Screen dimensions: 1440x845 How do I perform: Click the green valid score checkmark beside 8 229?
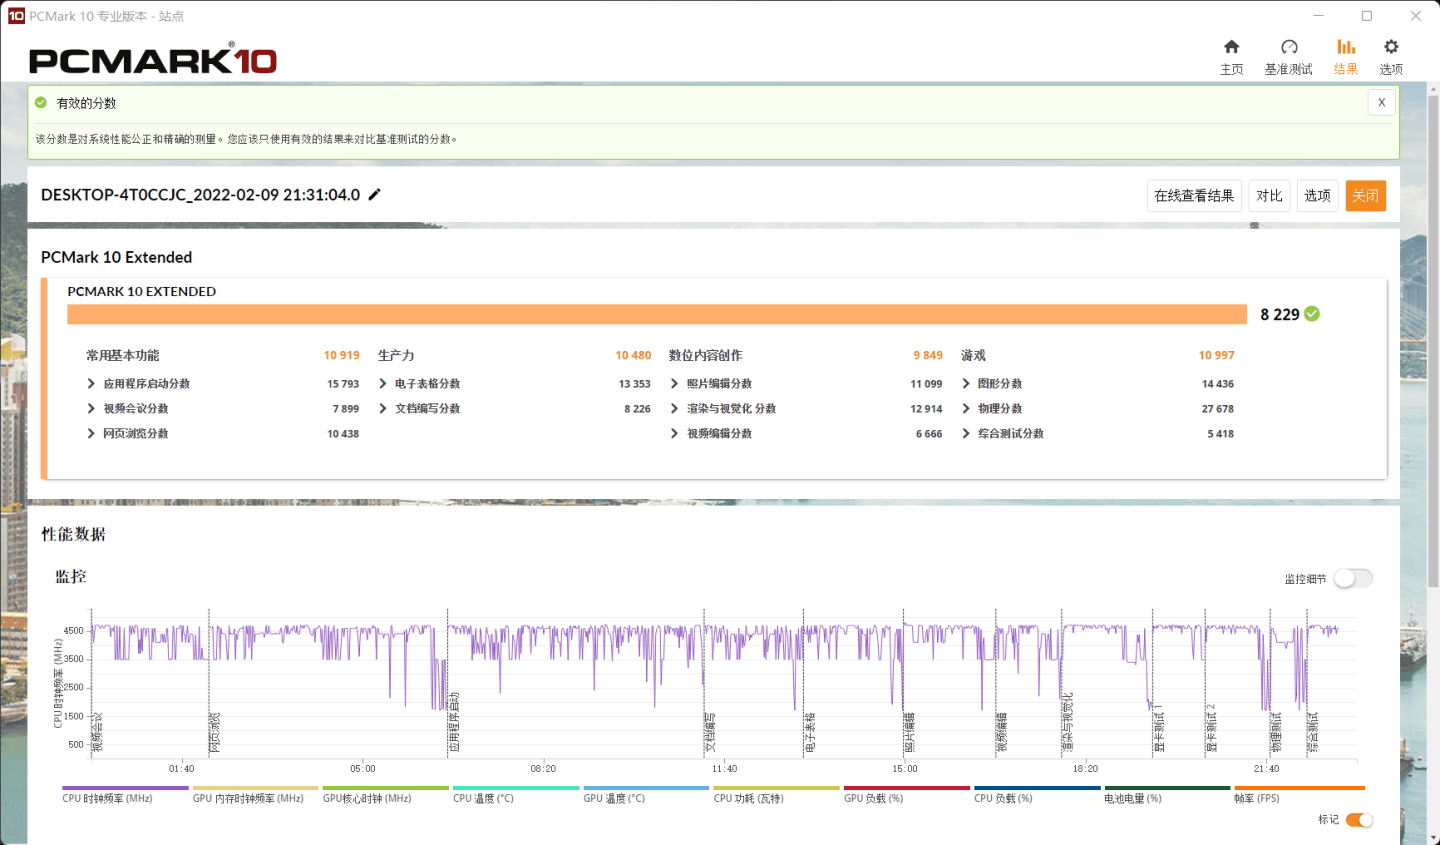[x=1312, y=314]
